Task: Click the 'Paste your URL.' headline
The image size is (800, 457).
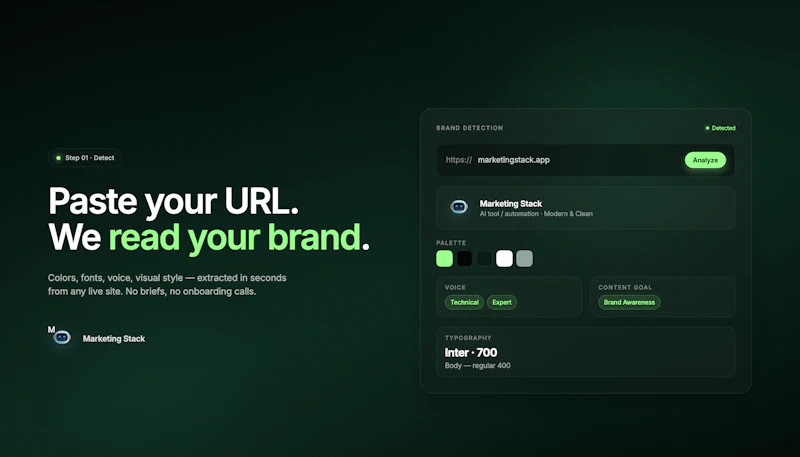Action: 173,201
